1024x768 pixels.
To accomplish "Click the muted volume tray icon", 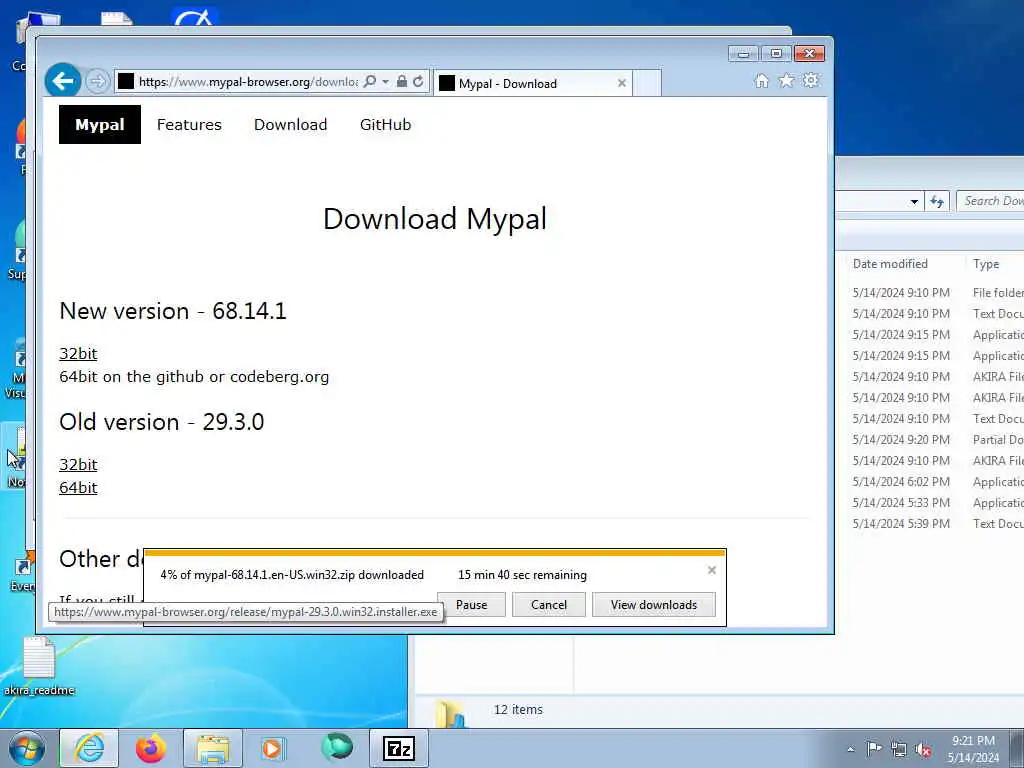I will (x=923, y=749).
